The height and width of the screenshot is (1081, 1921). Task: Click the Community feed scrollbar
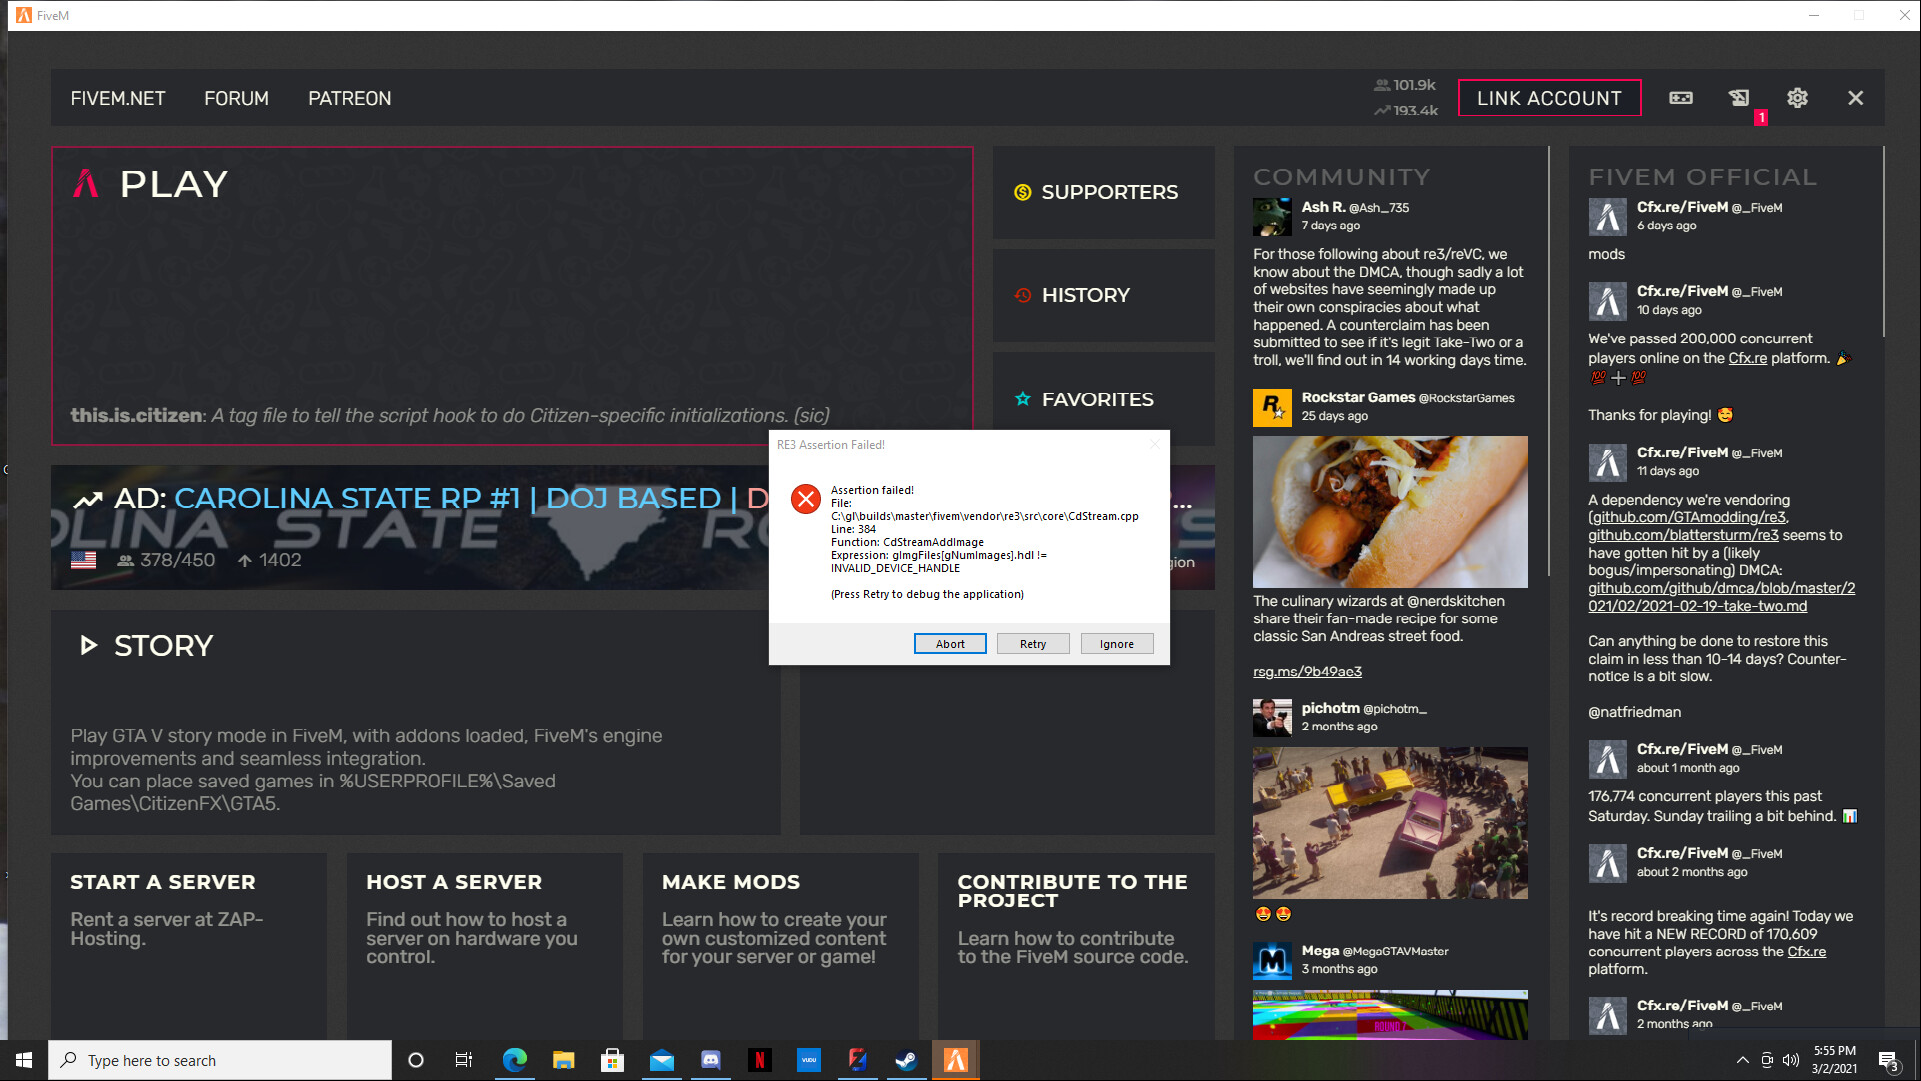(x=1549, y=360)
